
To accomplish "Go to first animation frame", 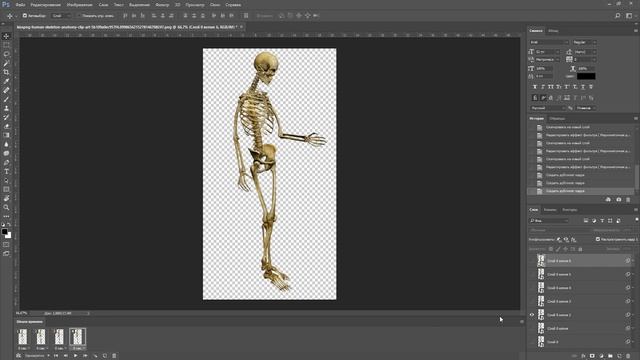I will coord(56,356).
